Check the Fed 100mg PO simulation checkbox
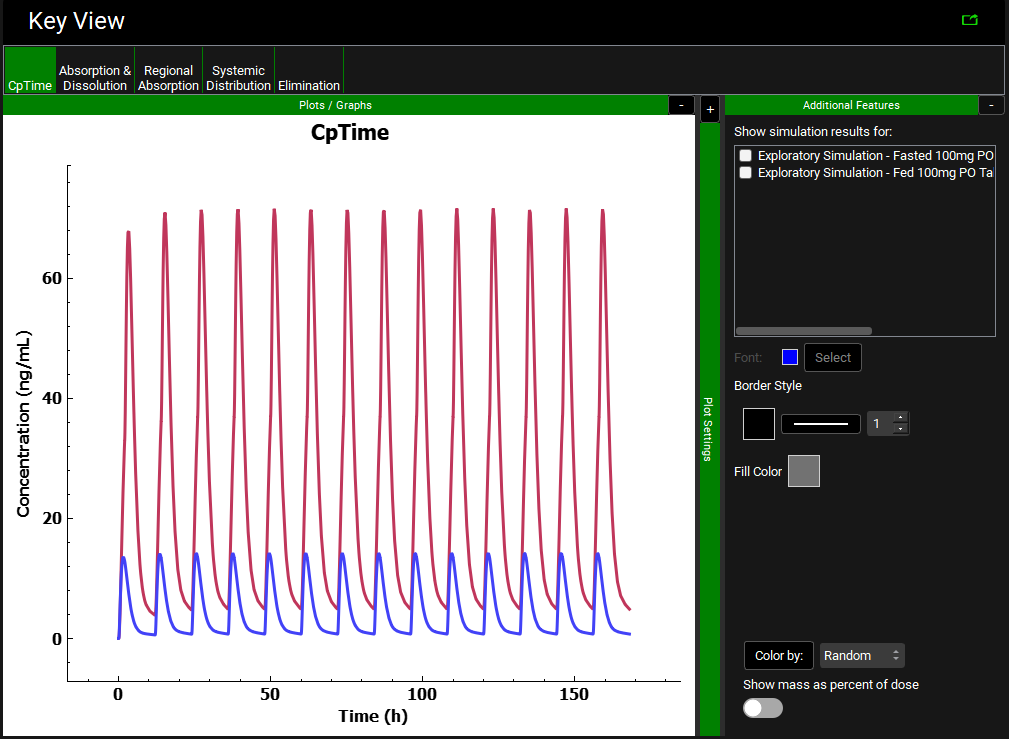Screen dimensions: 1009x739 pyautogui.click(x=745, y=173)
